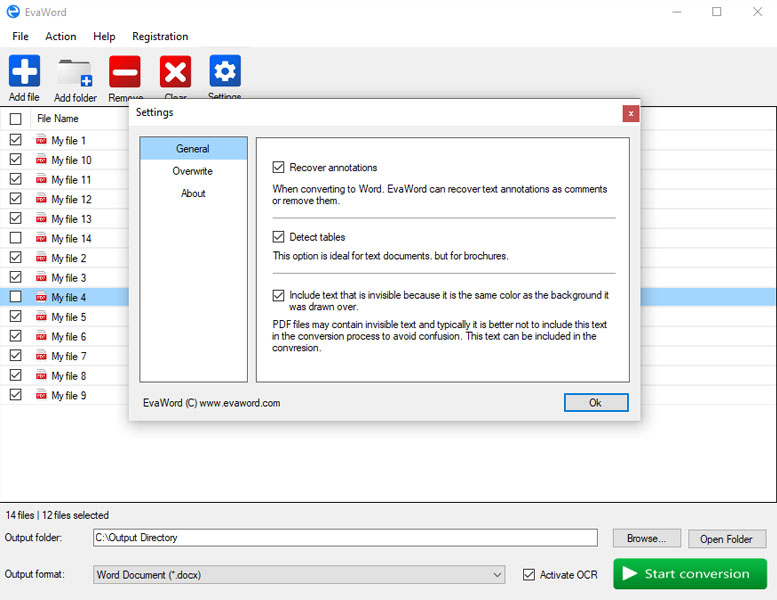Click the green Start conversion button
This screenshot has height=600, width=777.
[690, 574]
